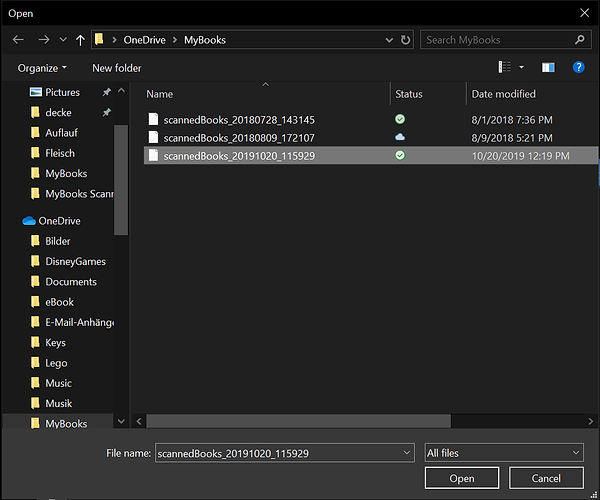Click the horizontal scrollbar right arrow
Screen dimensions: 600x500
coord(590,421)
